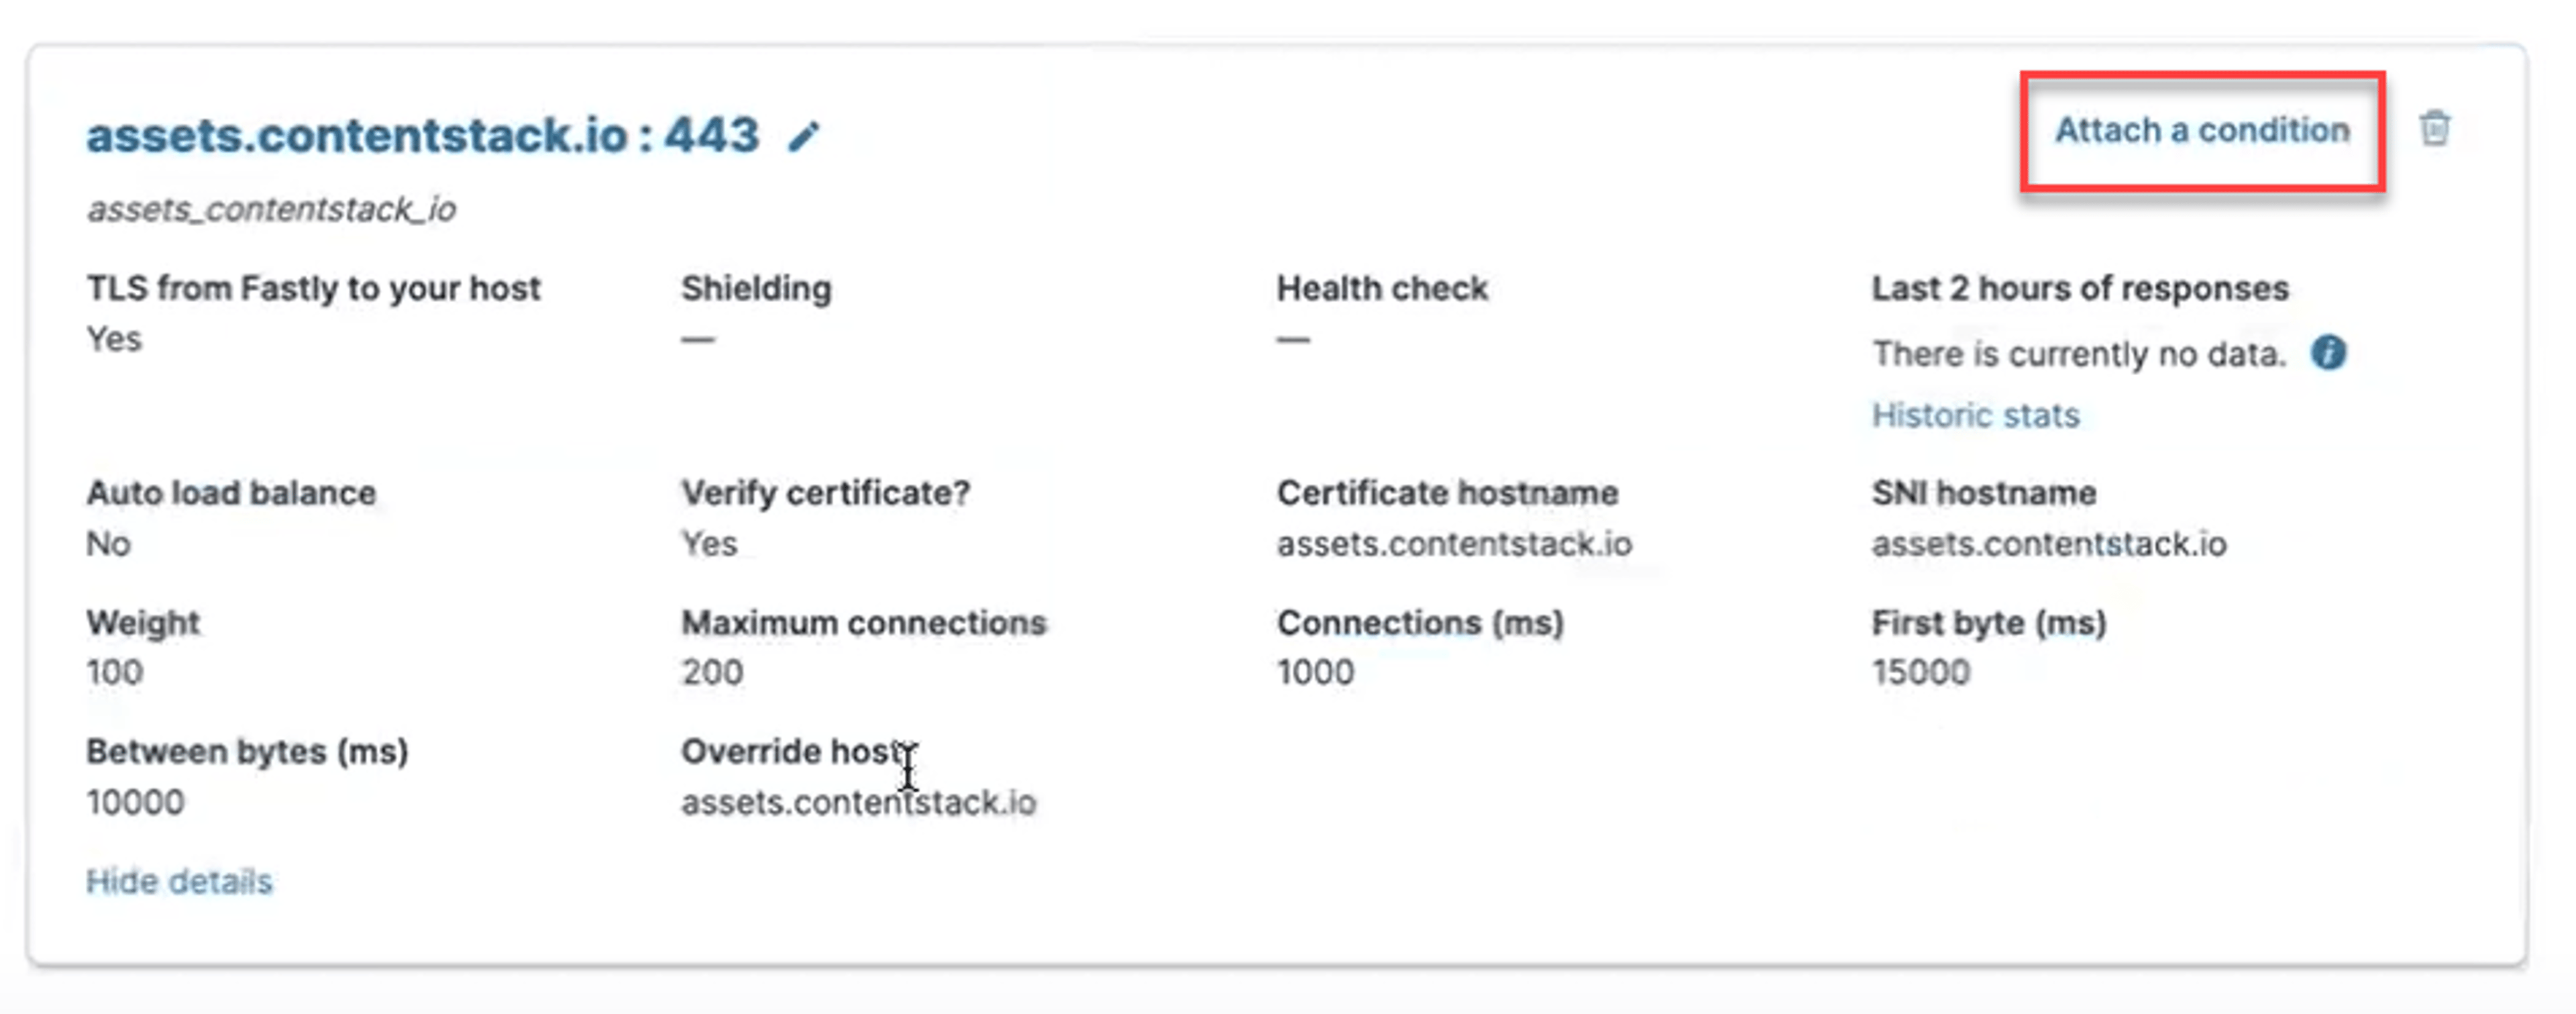2576x1014 pixels.
Task: Select the Between bytes value 10000
Action: click(x=135, y=802)
